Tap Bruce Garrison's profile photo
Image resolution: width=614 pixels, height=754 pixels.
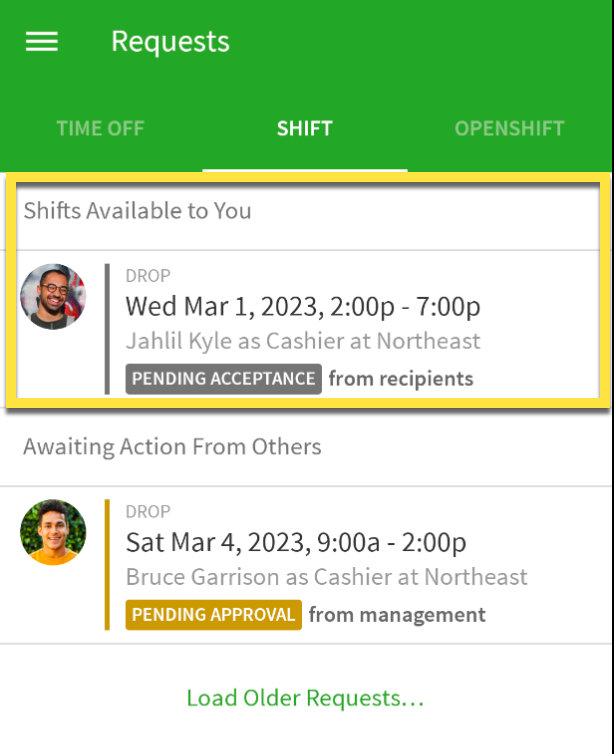pyautogui.click(x=53, y=532)
